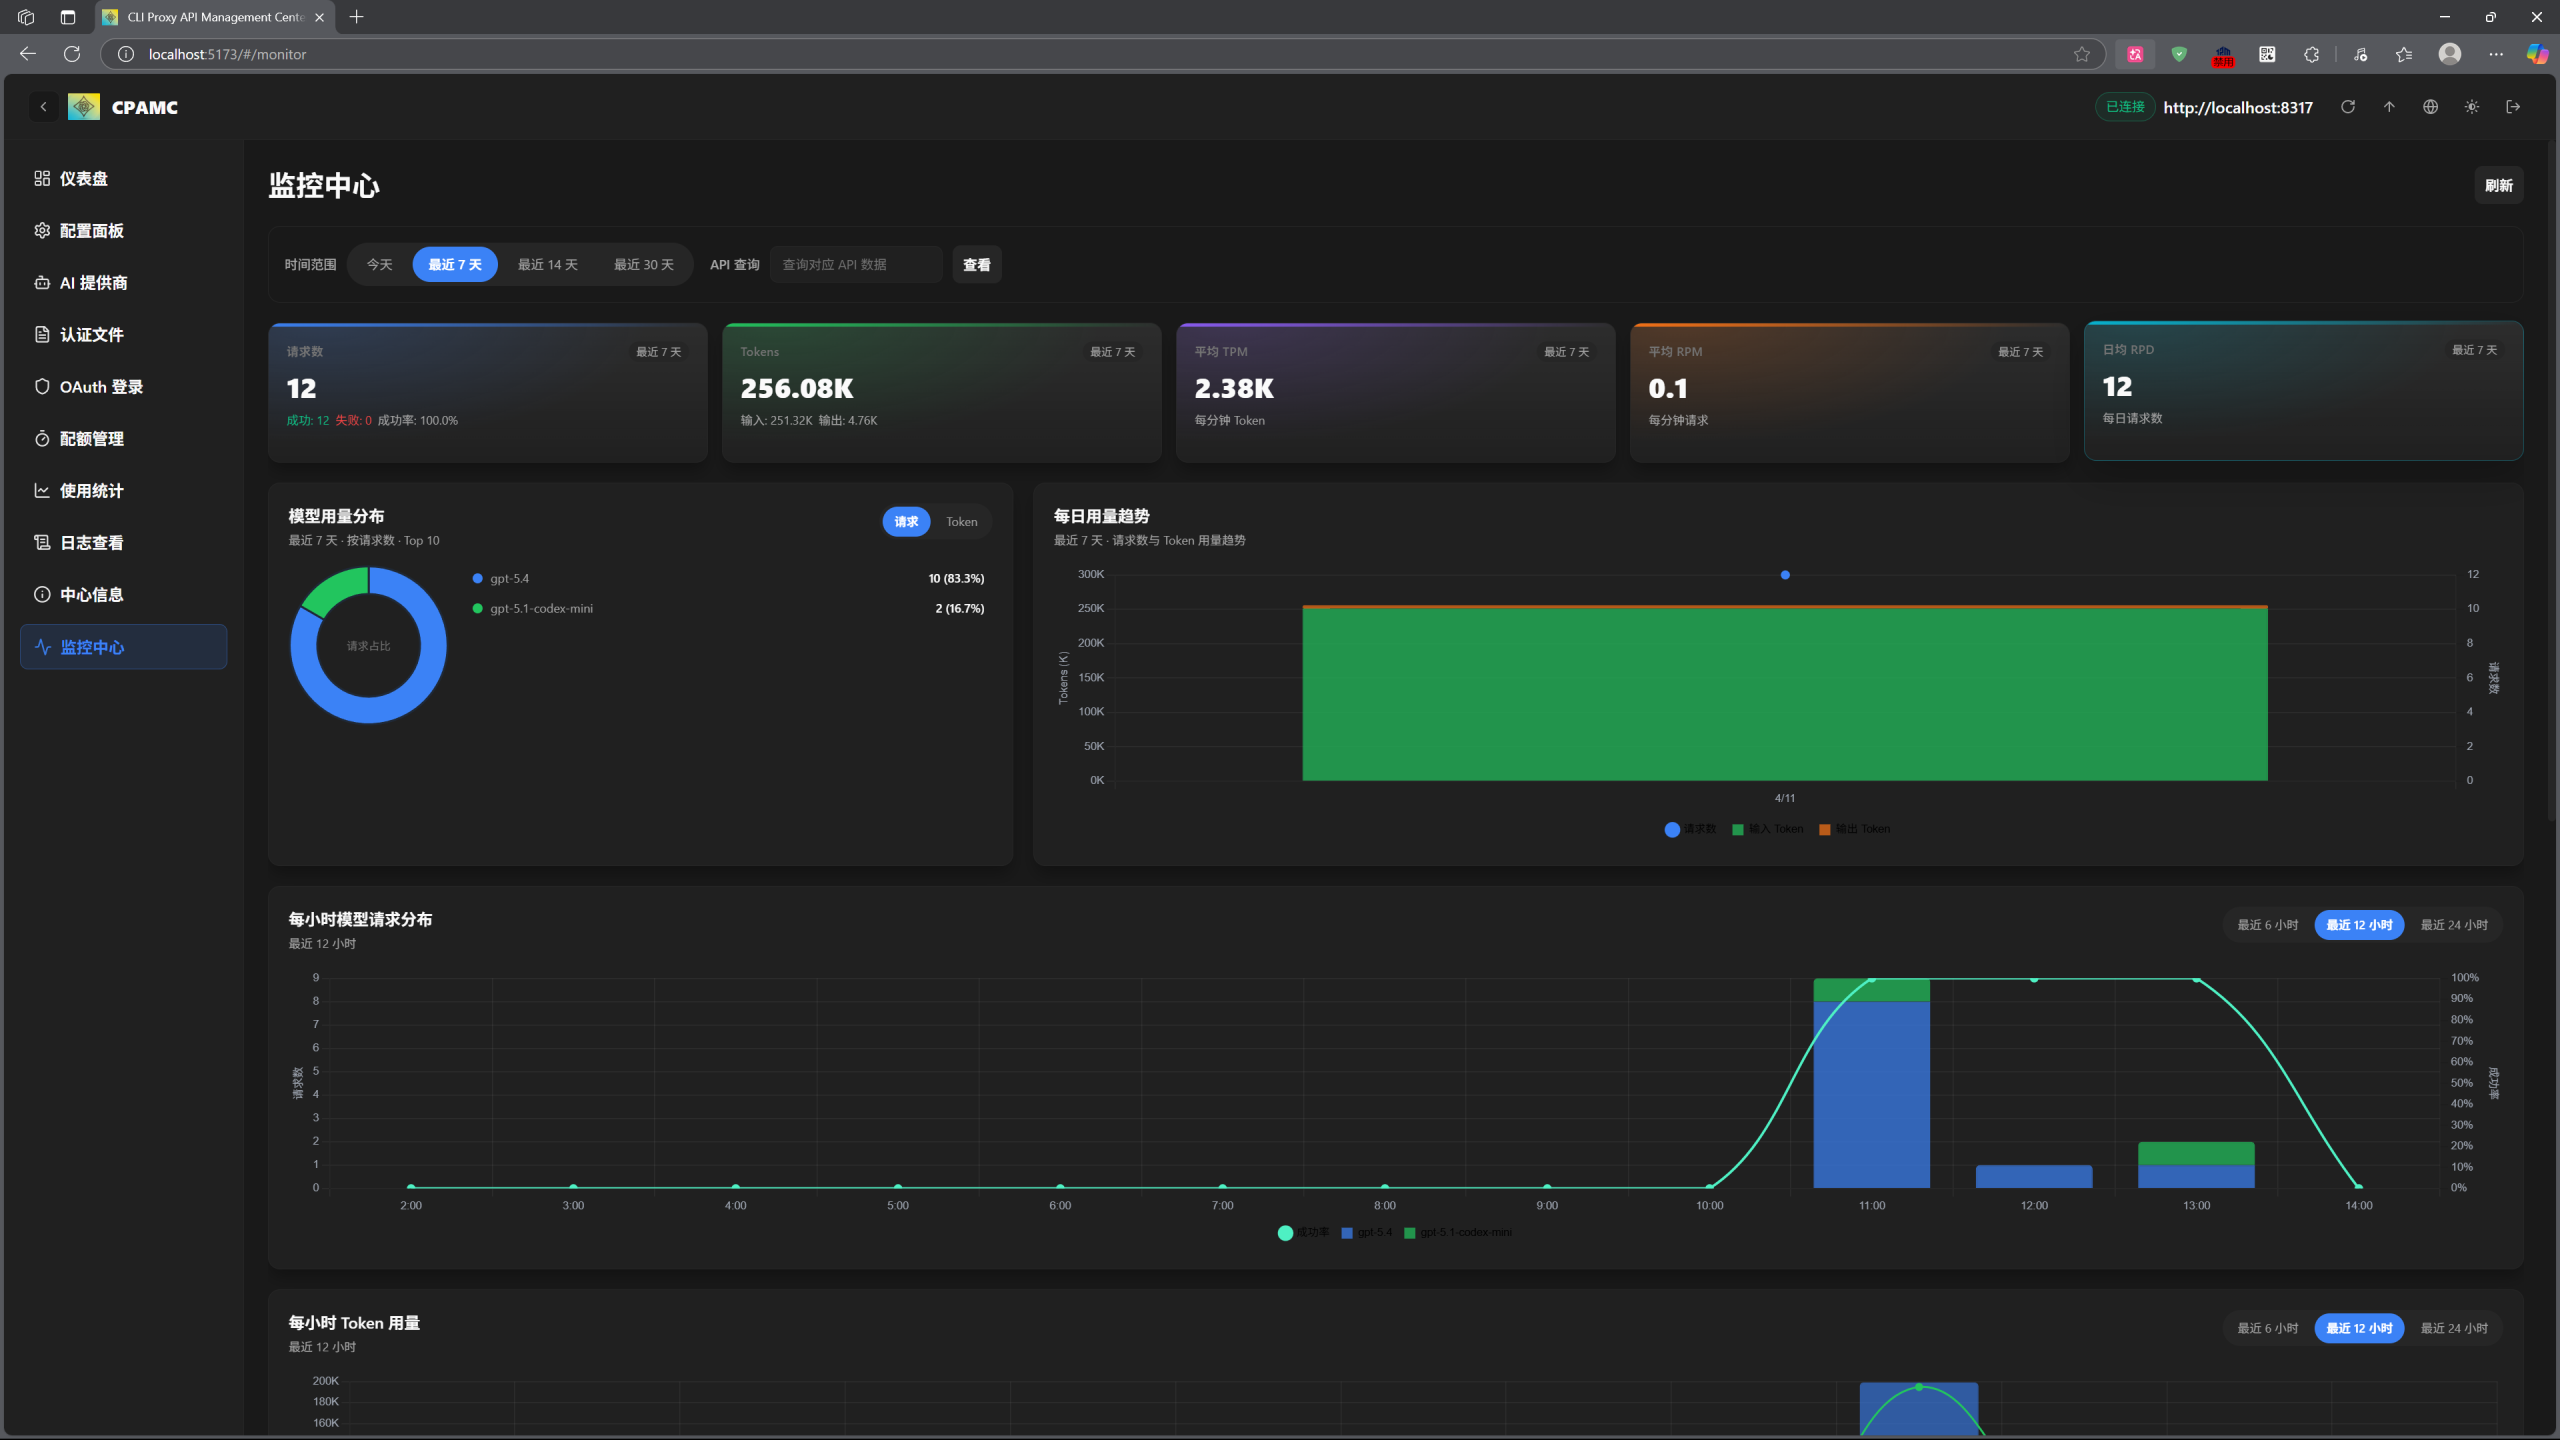Click the 刷新 refresh button
This screenshot has width=2560, height=1440.
coord(2498,186)
